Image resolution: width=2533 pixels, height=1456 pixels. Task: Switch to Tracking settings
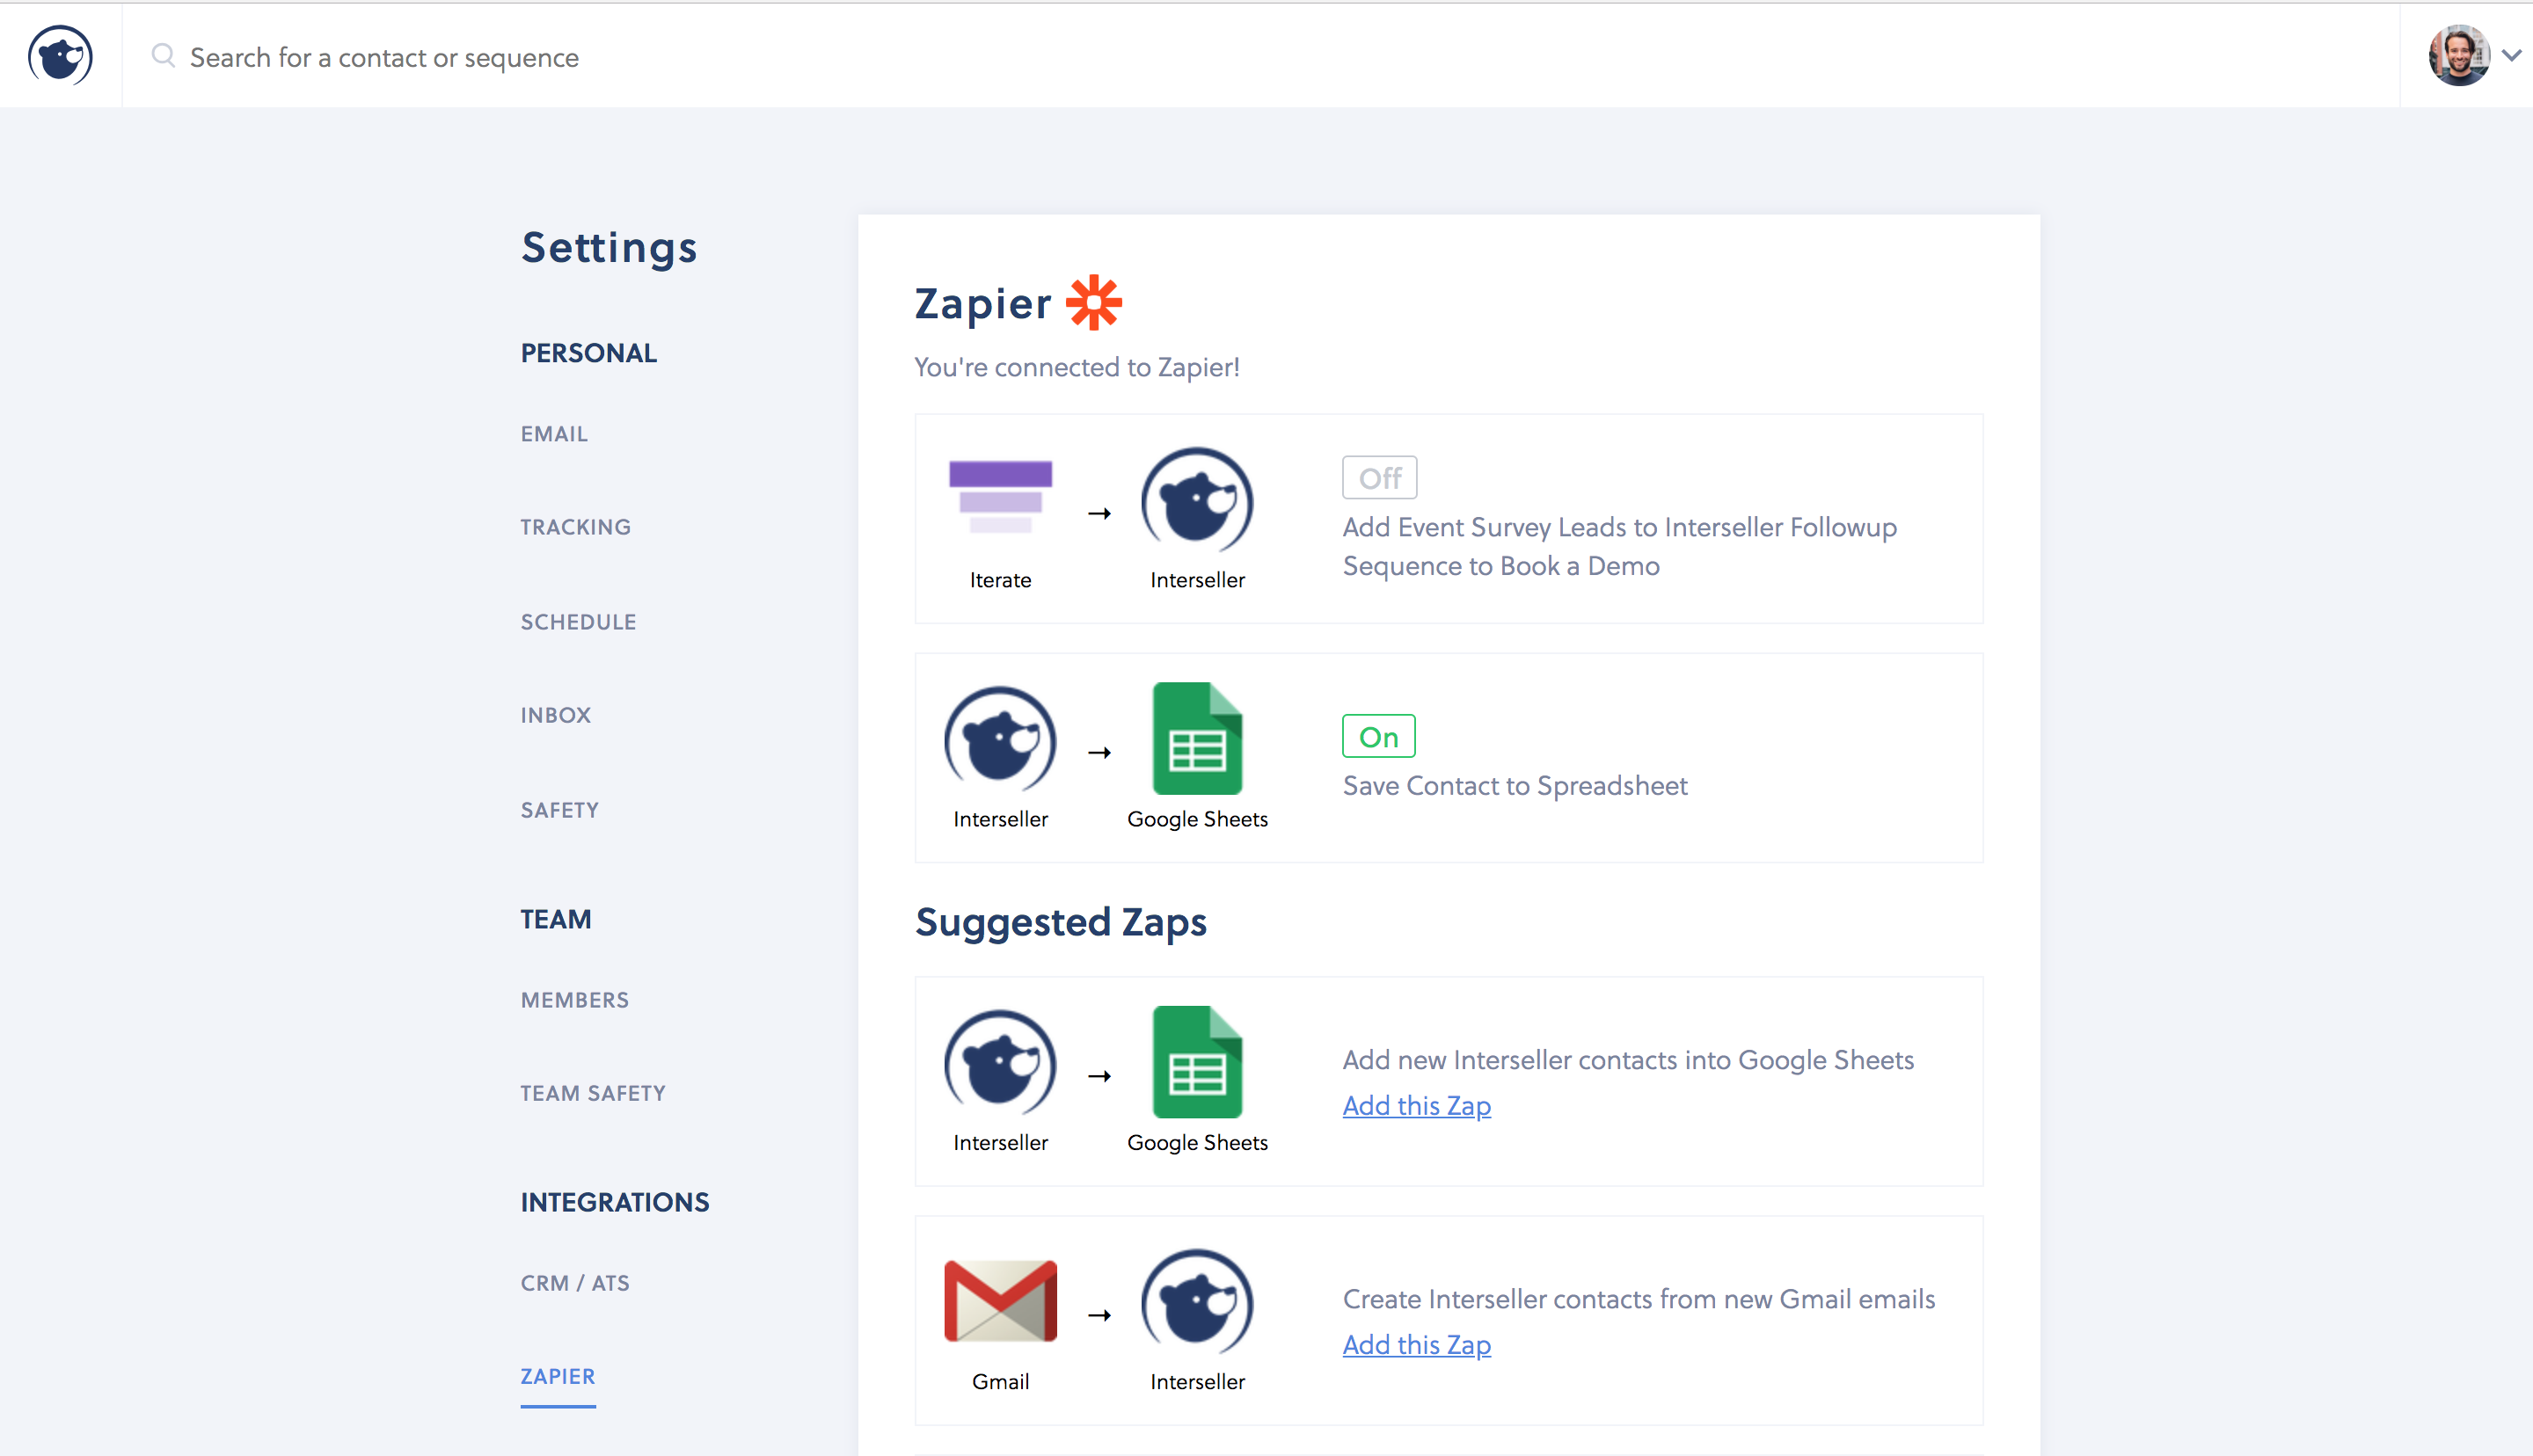(575, 527)
